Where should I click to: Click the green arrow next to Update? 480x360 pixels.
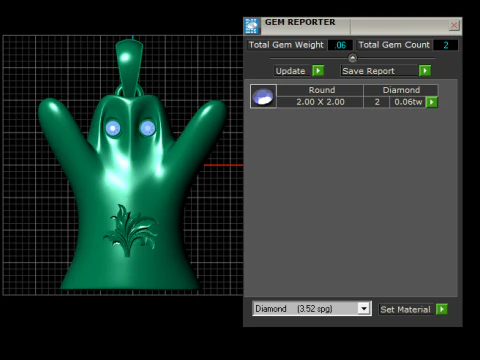coord(318,71)
